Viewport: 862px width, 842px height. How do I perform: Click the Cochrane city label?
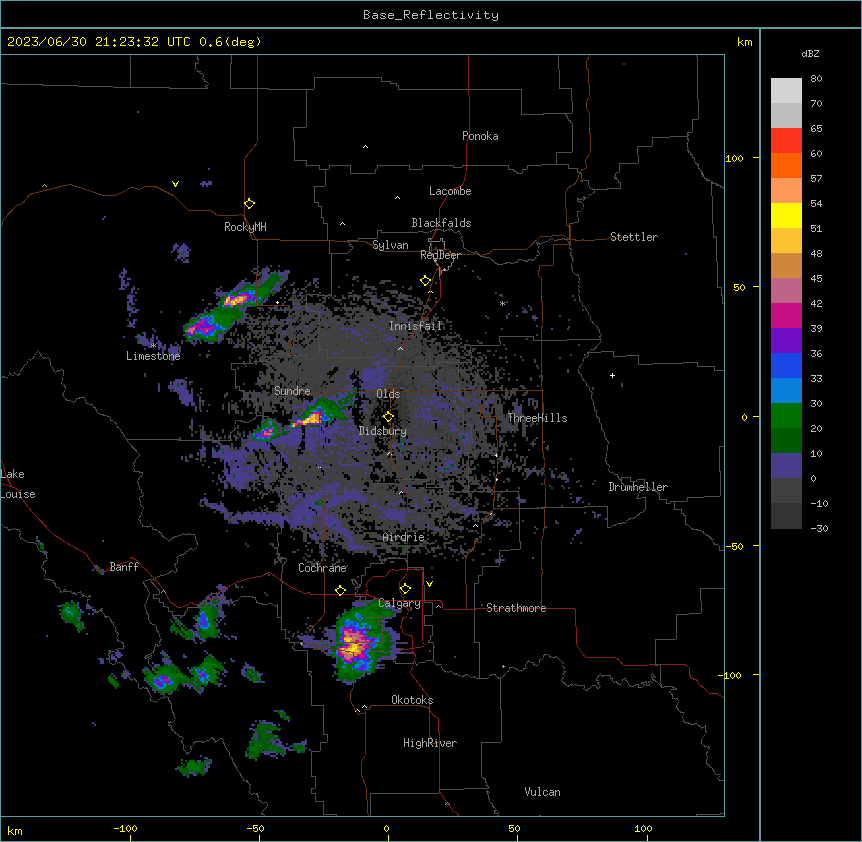(x=323, y=568)
